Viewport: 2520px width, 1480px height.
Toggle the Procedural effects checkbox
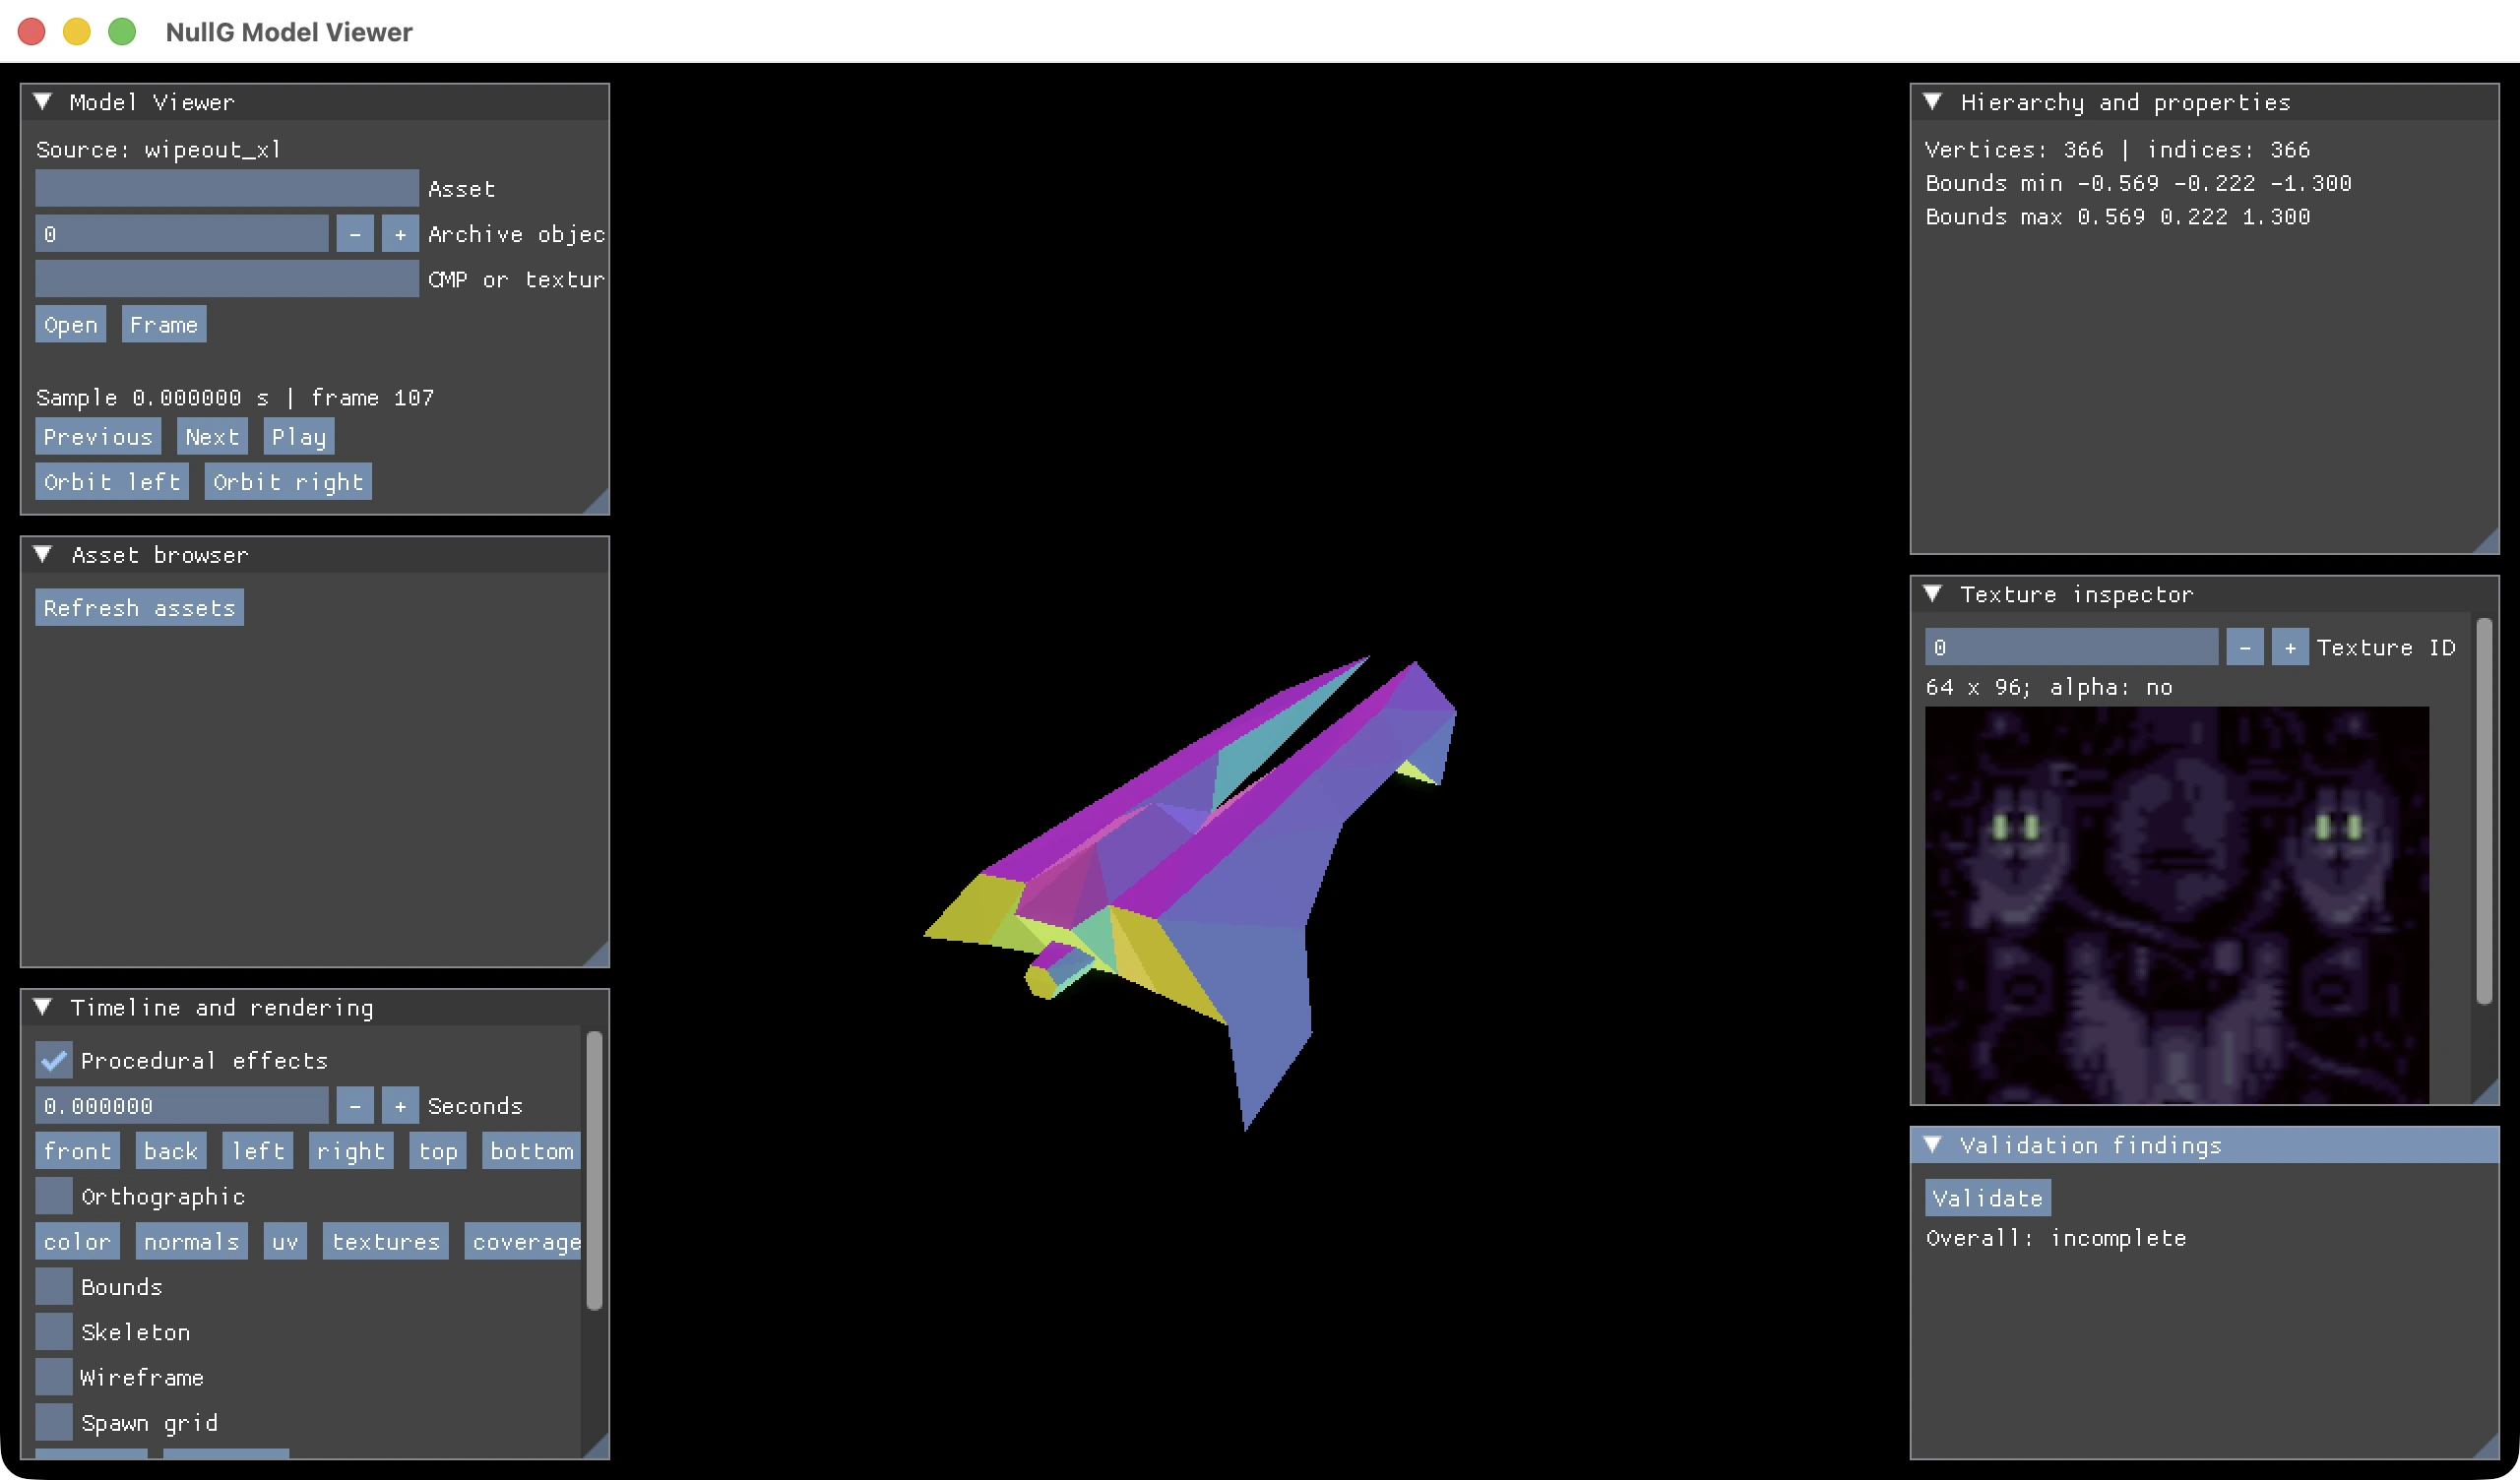point(54,1060)
